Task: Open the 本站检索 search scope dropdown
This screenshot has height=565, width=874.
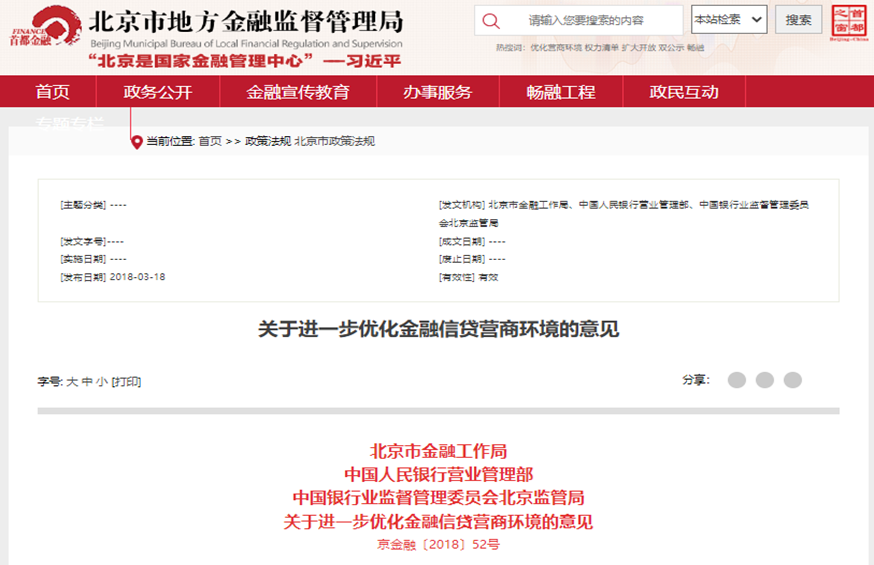Action: pos(729,20)
